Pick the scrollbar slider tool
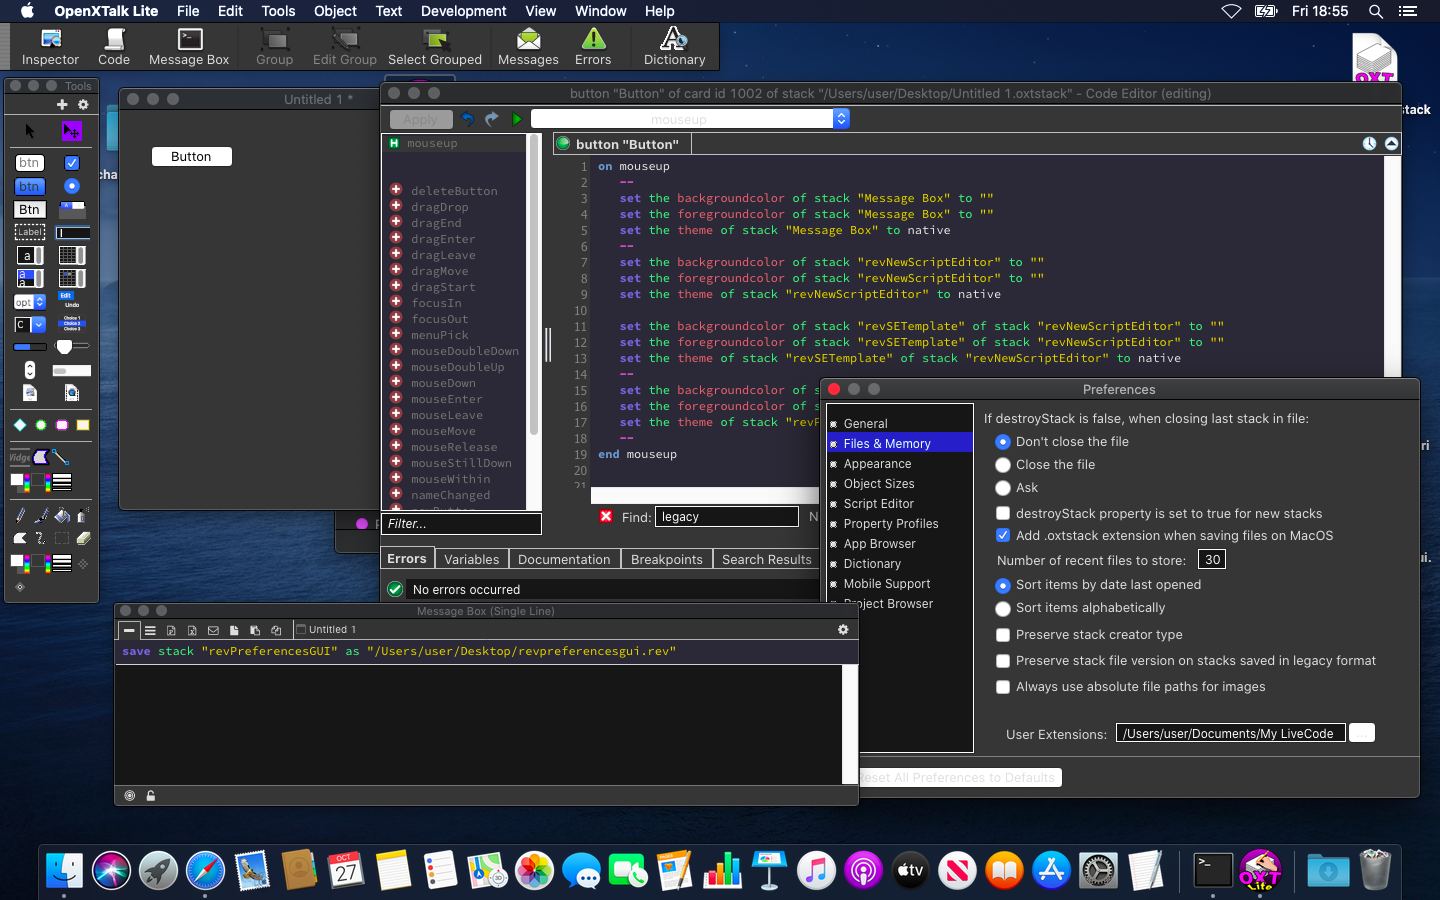Screen dimensions: 1440x900 tap(72, 346)
